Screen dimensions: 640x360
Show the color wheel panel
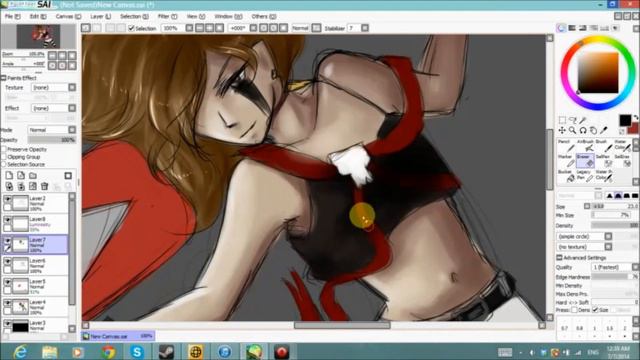coord(562,28)
